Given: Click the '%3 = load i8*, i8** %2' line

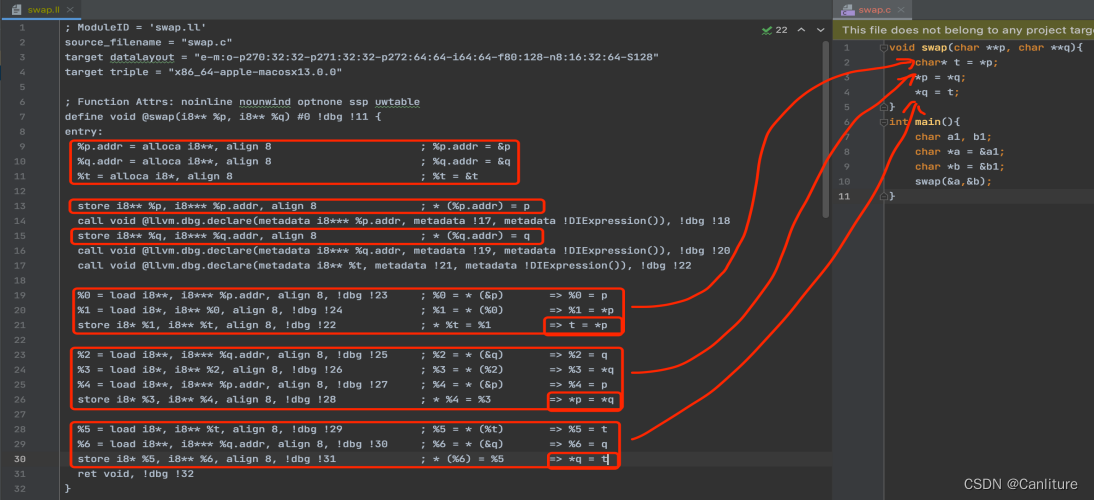Looking at the screenshot, I should (209, 369).
